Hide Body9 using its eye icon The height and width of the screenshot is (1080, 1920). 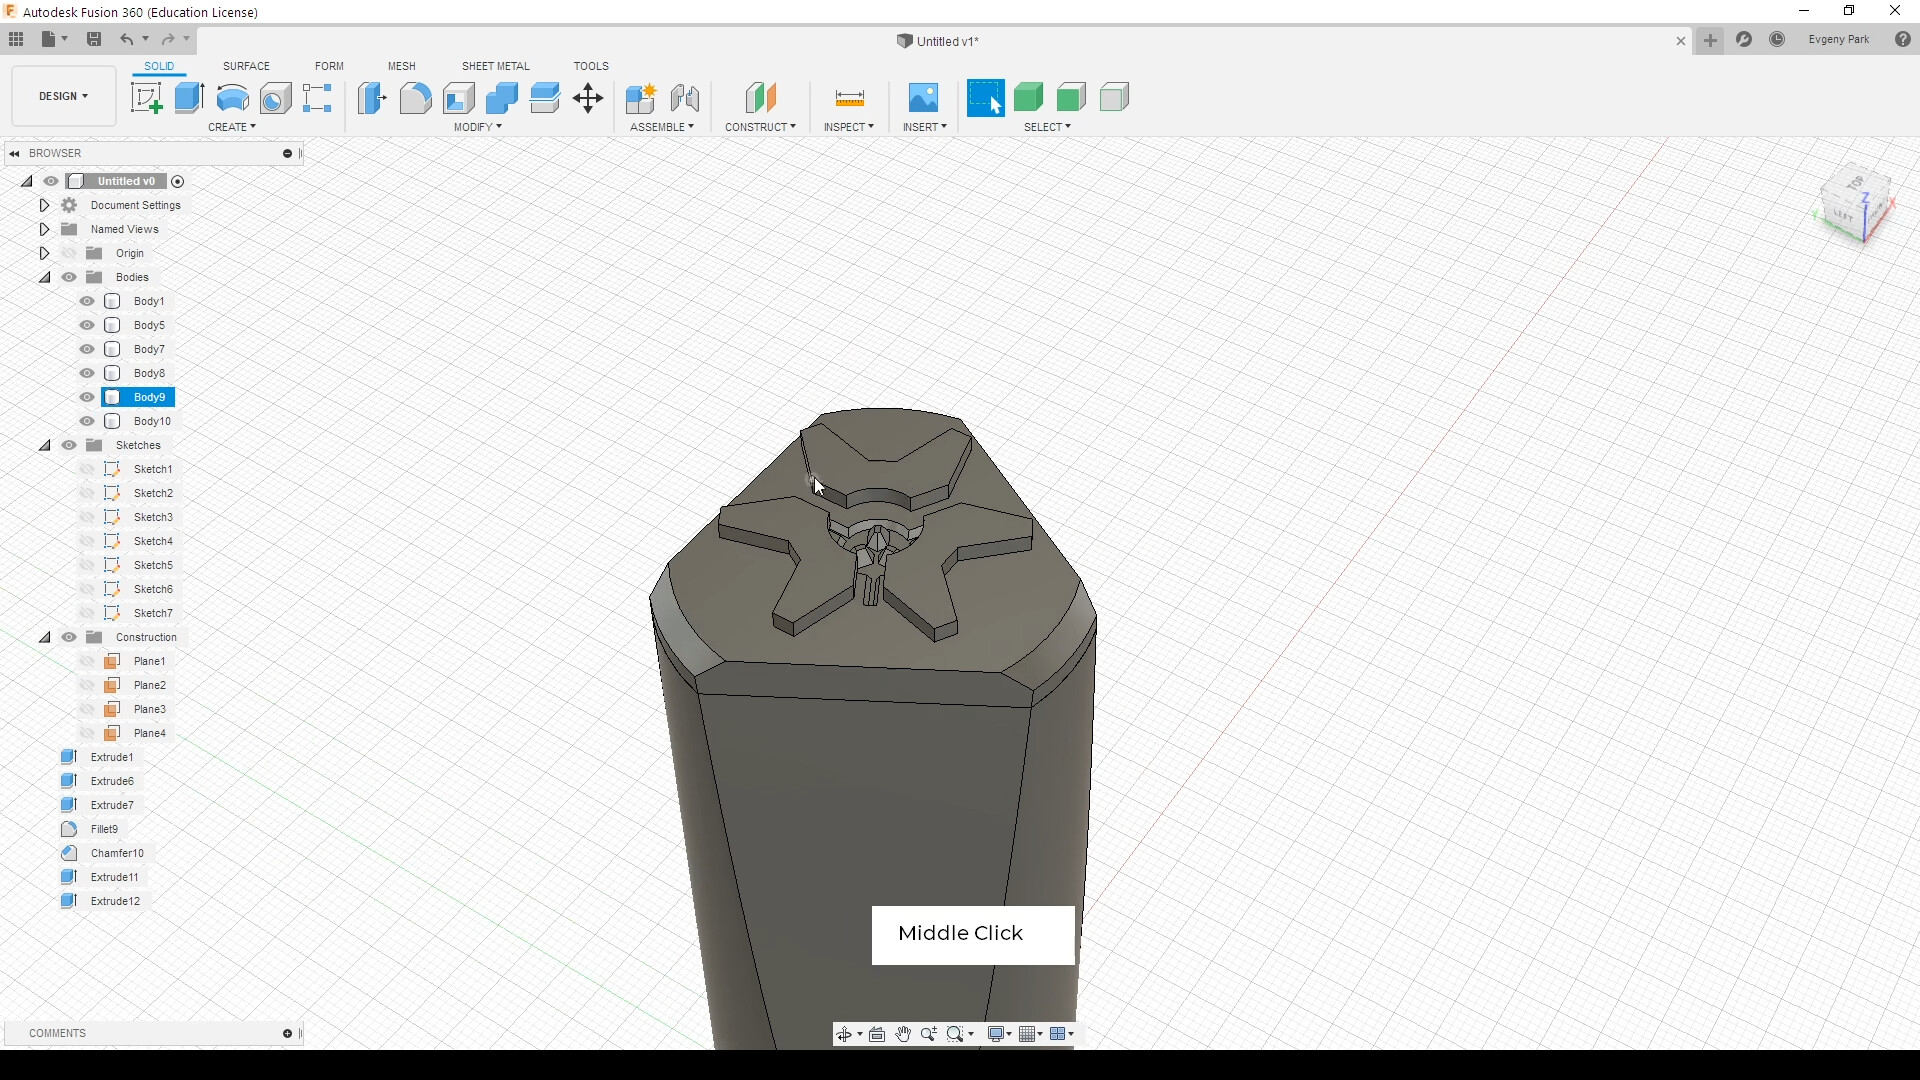tap(87, 397)
